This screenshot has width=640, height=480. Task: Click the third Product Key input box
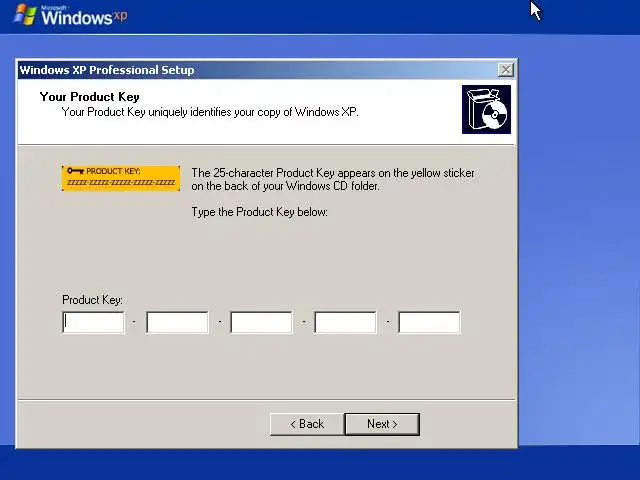(262, 322)
